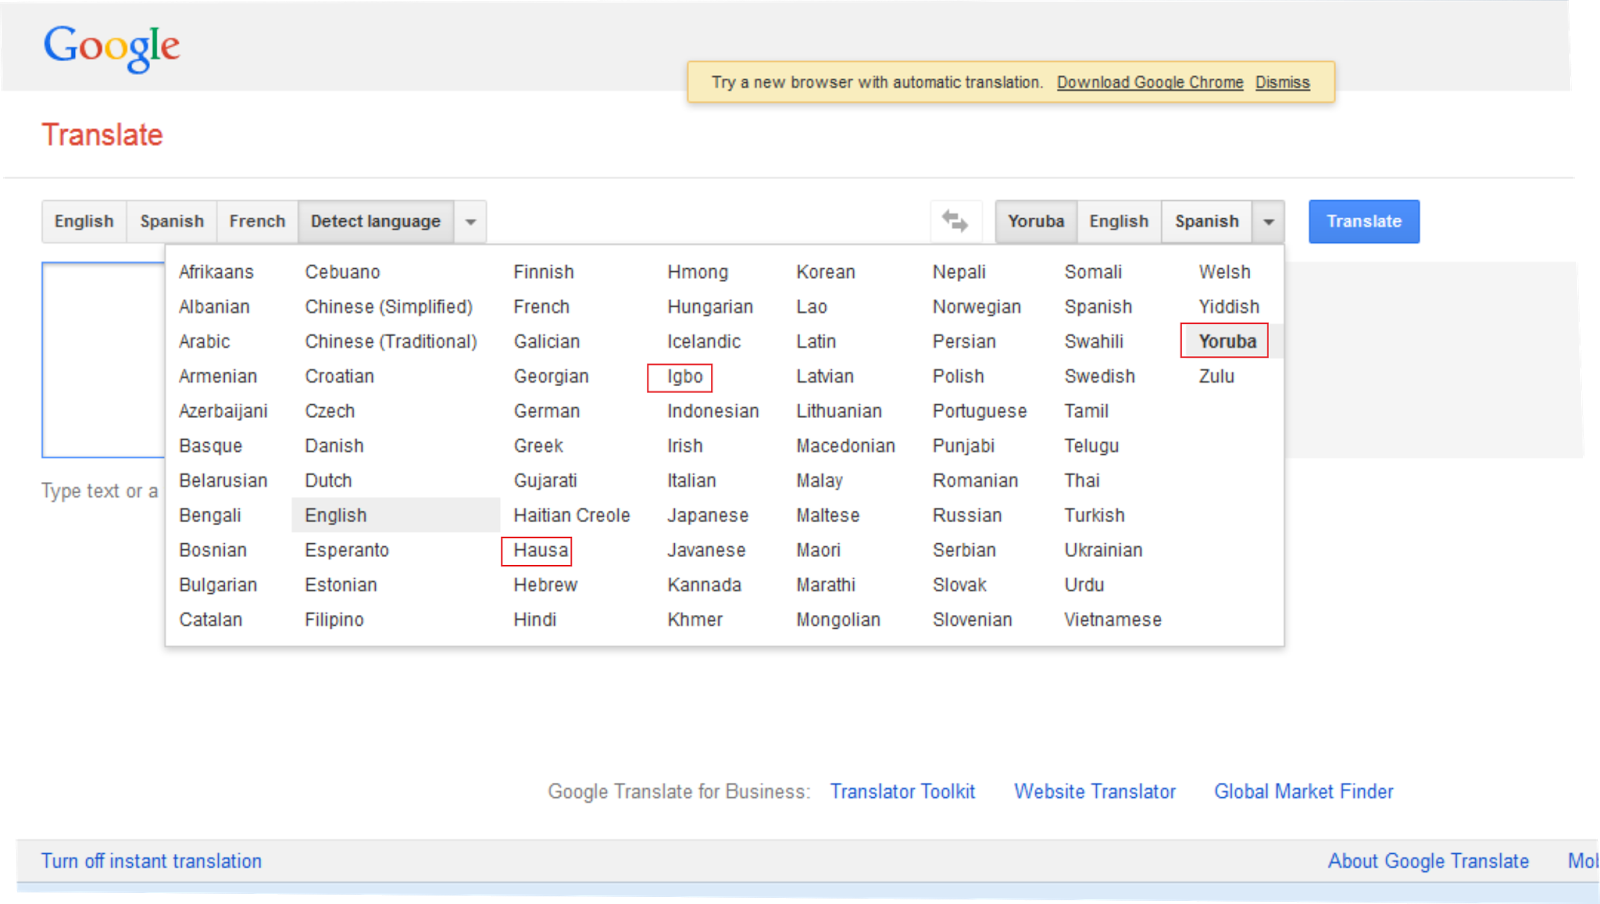Choose Afrikaans from language list
1600x904 pixels.
click(x=216, y=272)
